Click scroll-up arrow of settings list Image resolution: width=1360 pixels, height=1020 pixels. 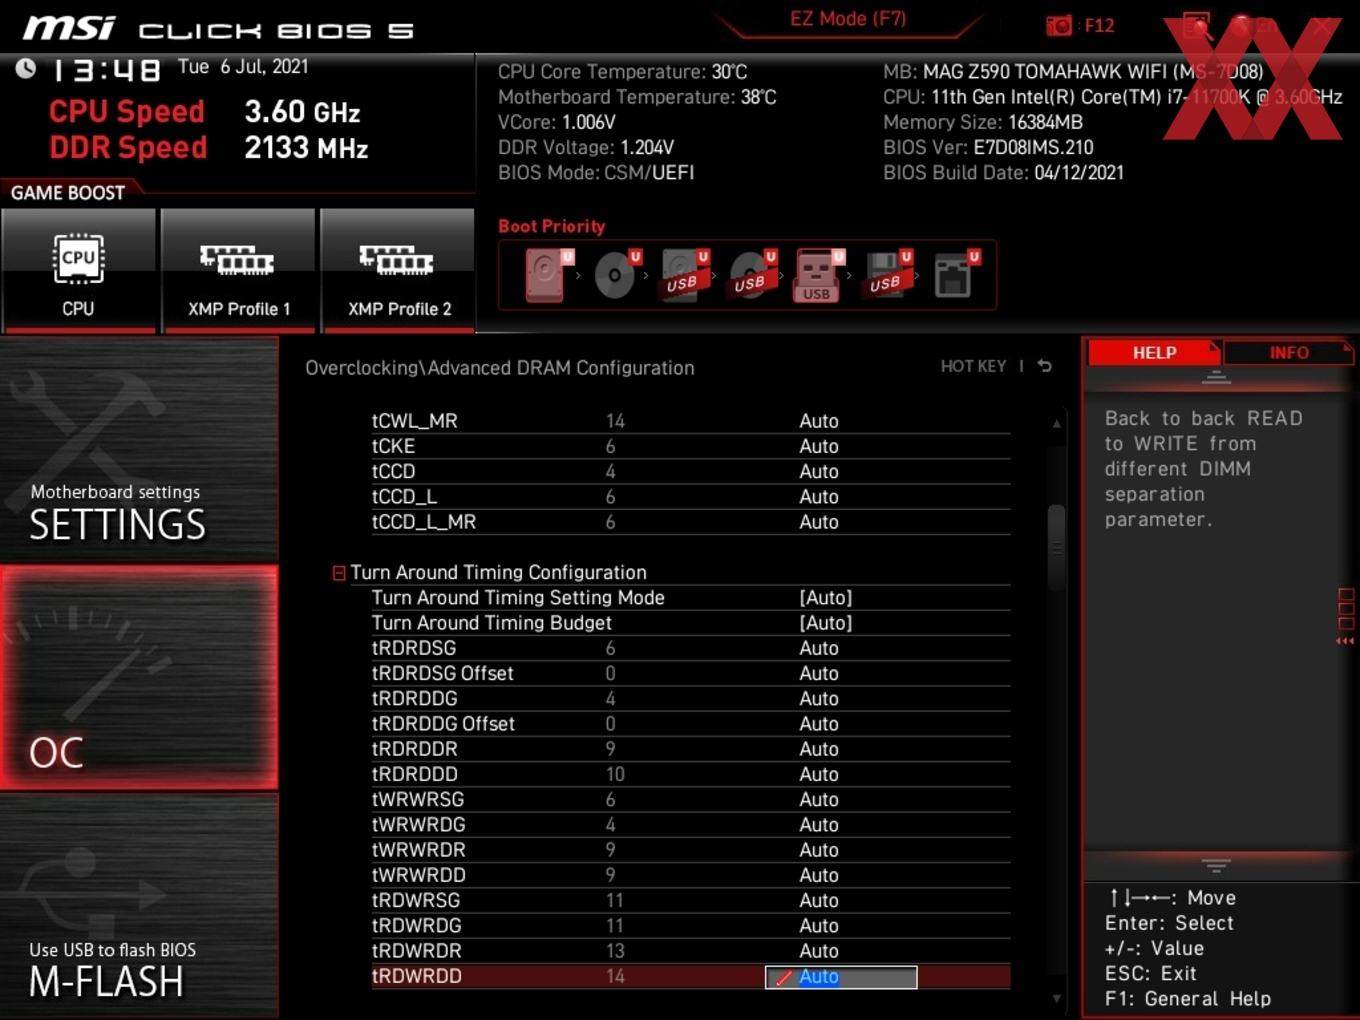[1056, 424]
